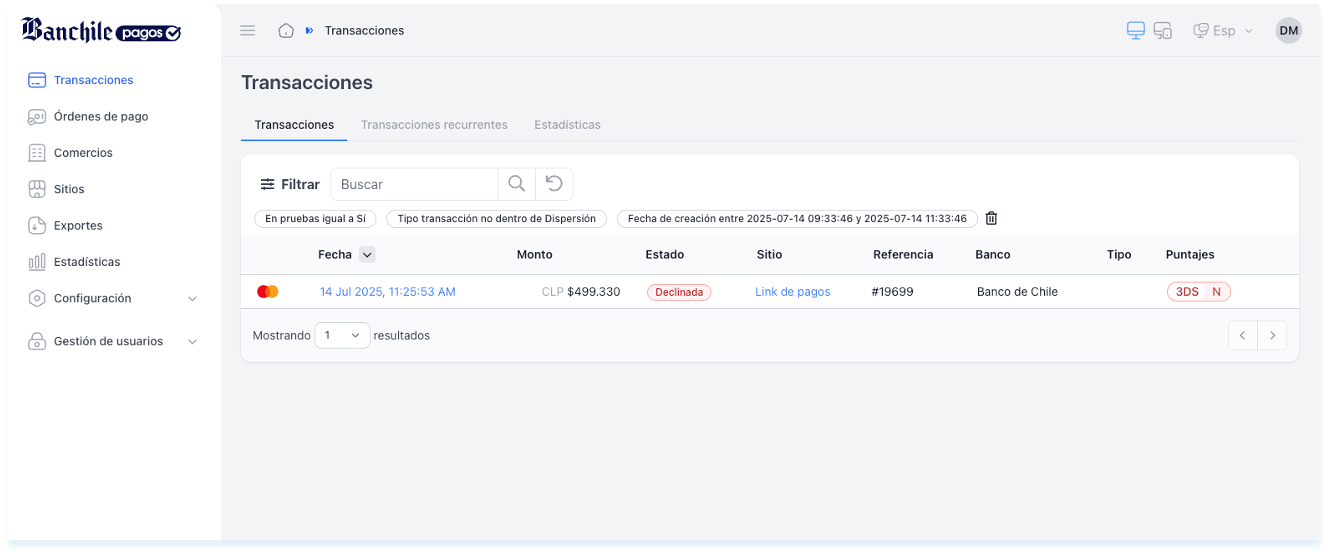Click the Transacciones breadcrumb text
Screen dimensions: 1330x554
point(364,31)
